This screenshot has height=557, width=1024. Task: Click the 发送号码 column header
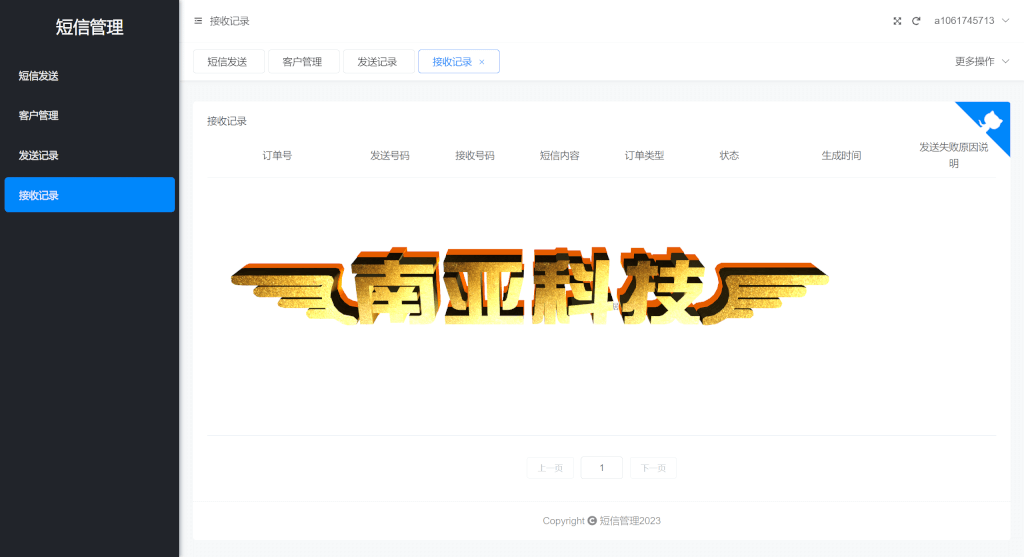390,155
